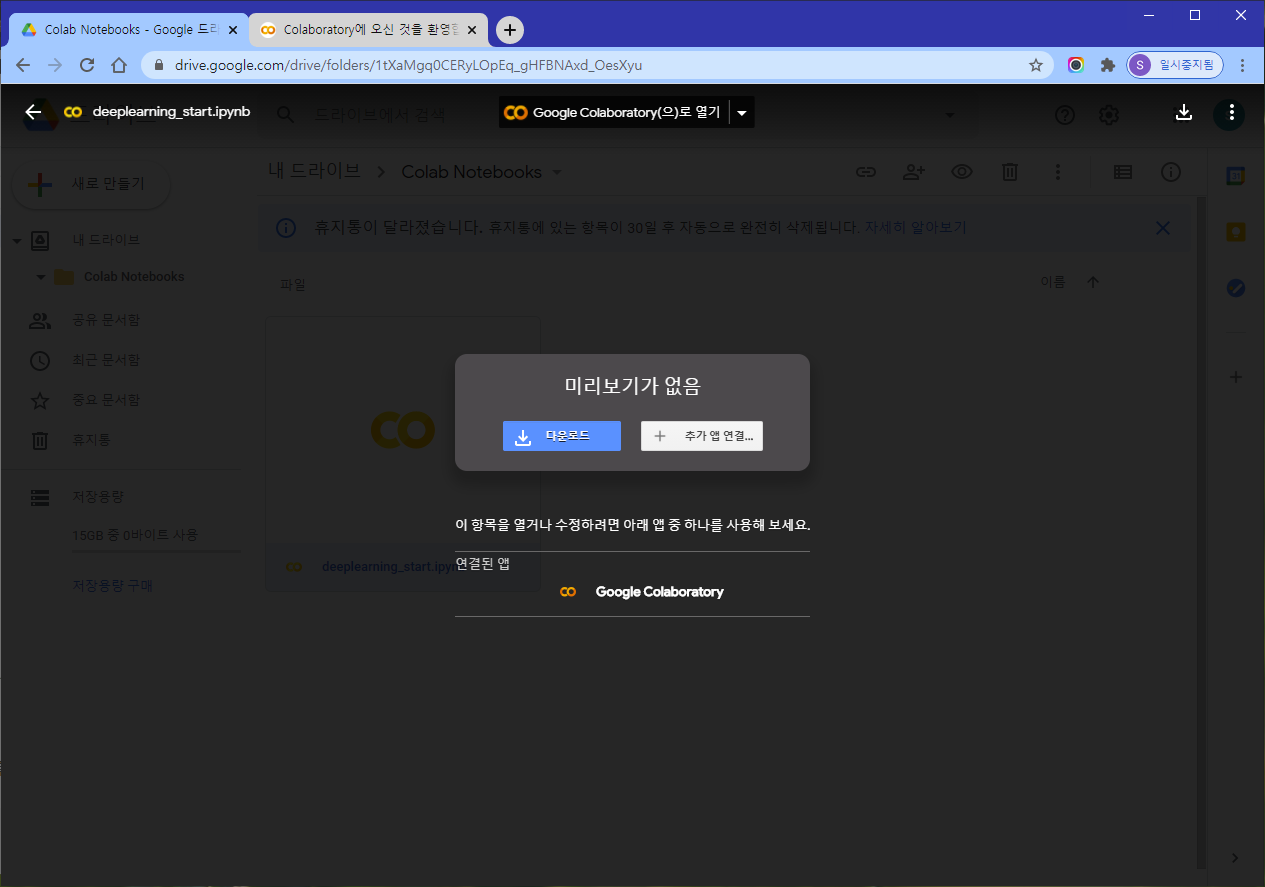Open 최근 문서함 in the sidebar
The width and height of the screenshot is (1265, 887).
click(106, 360)
